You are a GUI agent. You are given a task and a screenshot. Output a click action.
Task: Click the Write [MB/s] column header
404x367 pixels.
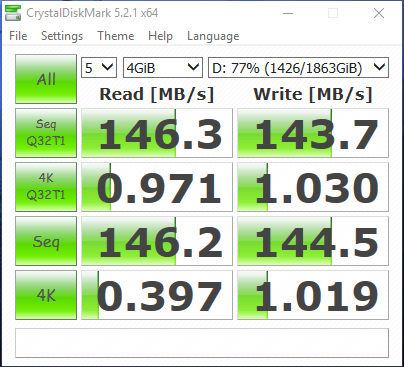coord(313,94)
